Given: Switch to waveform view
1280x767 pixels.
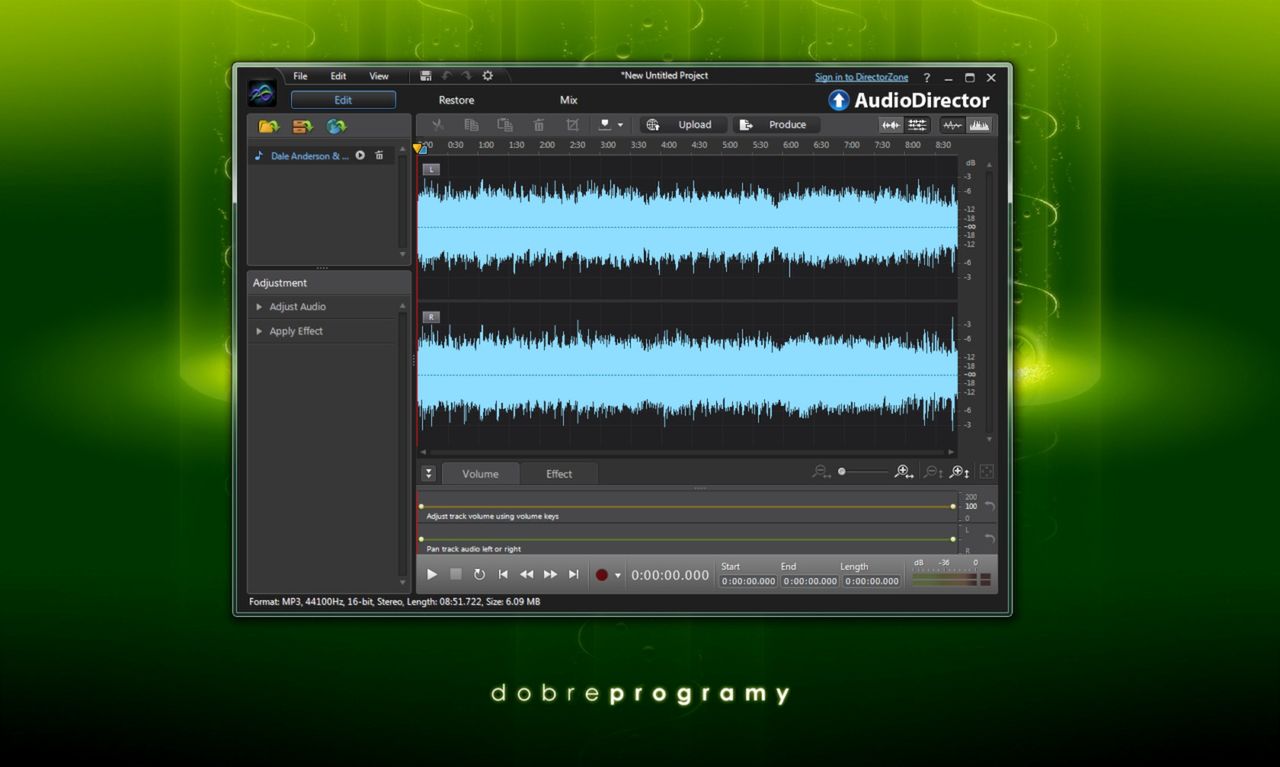Looking at the screenshot, I should coord(952,125).
